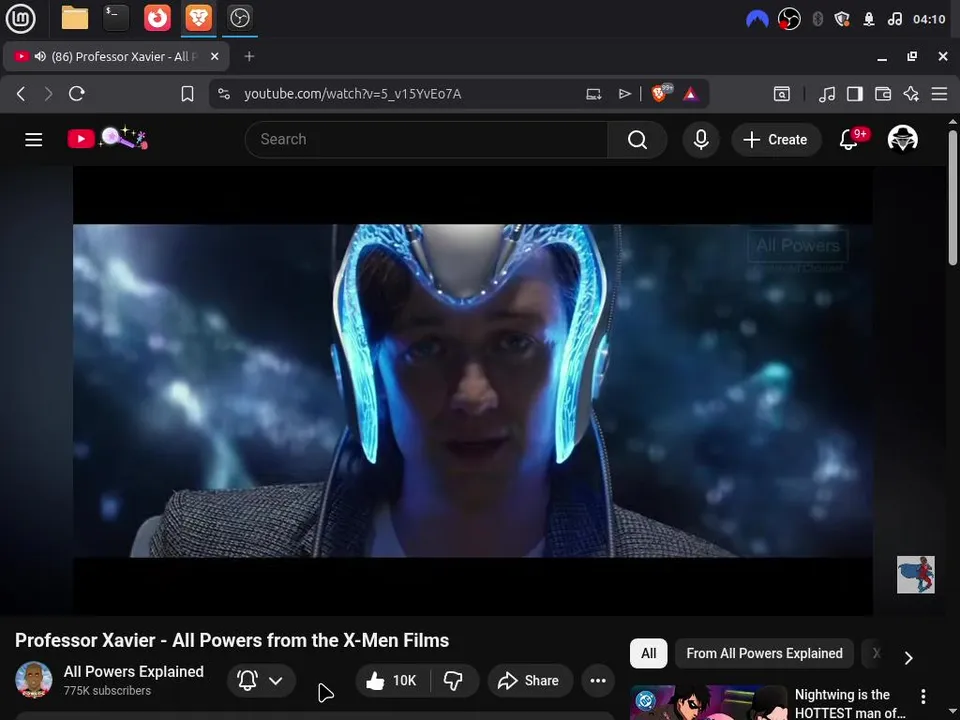960x720 pixels.
Task: Click the 775K subscribers text
Action: point(107,691)
